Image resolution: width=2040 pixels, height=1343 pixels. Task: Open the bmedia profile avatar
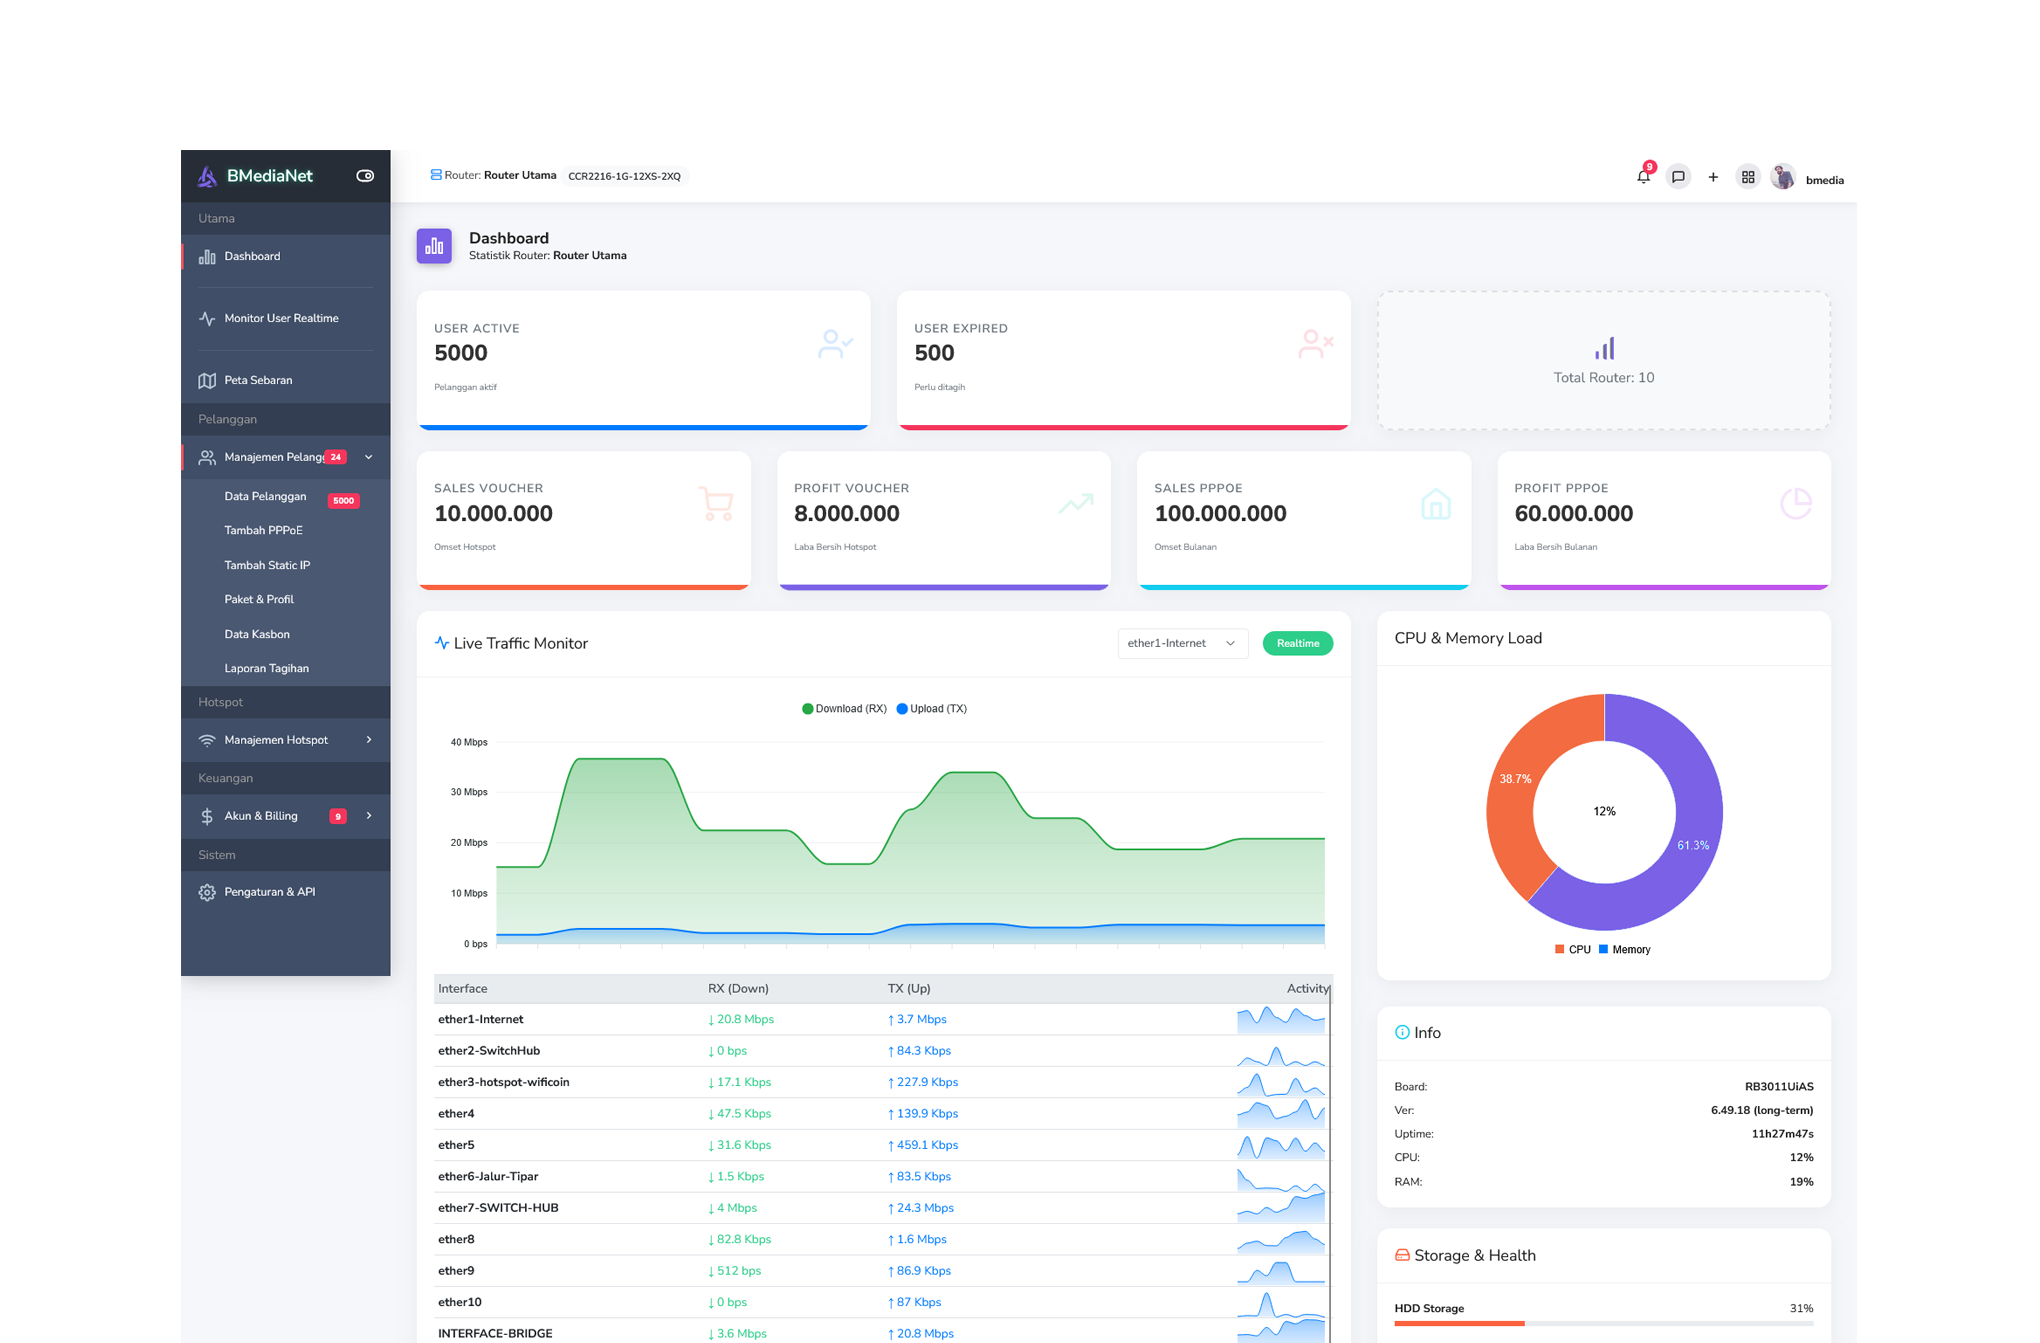(x=1783, y=176)
